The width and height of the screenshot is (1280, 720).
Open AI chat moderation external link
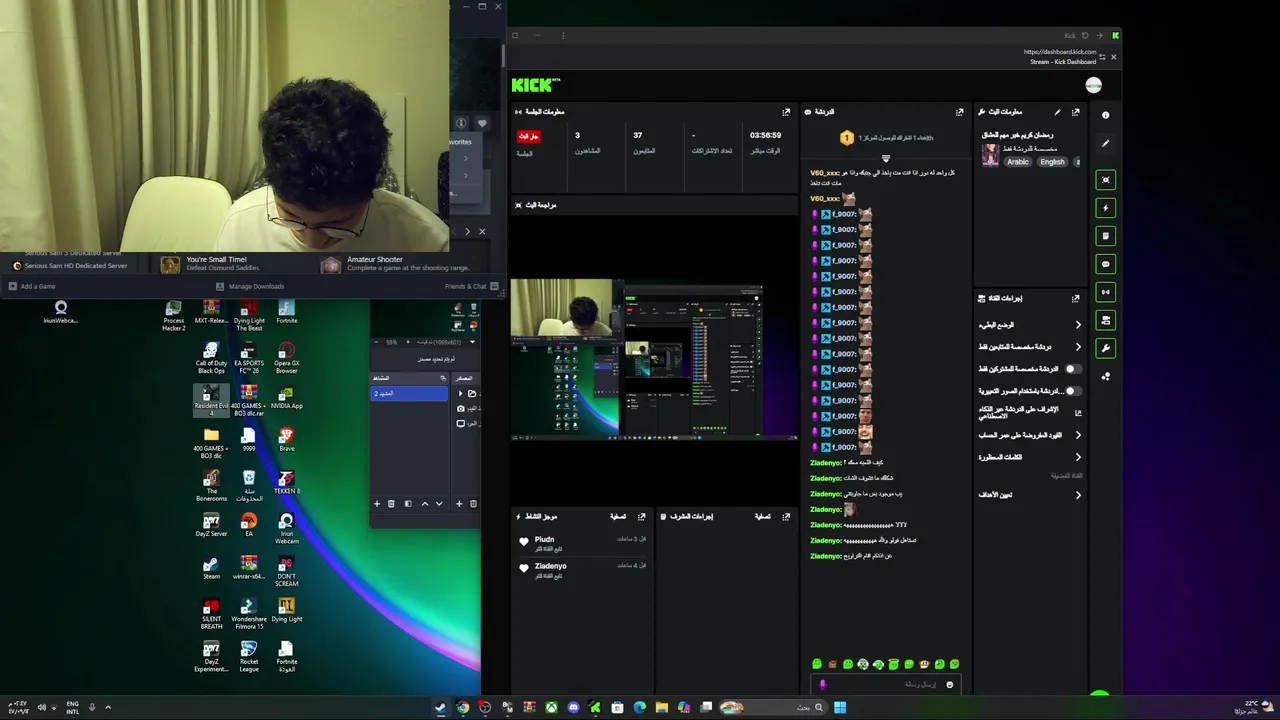click(x=1078, y=413)
